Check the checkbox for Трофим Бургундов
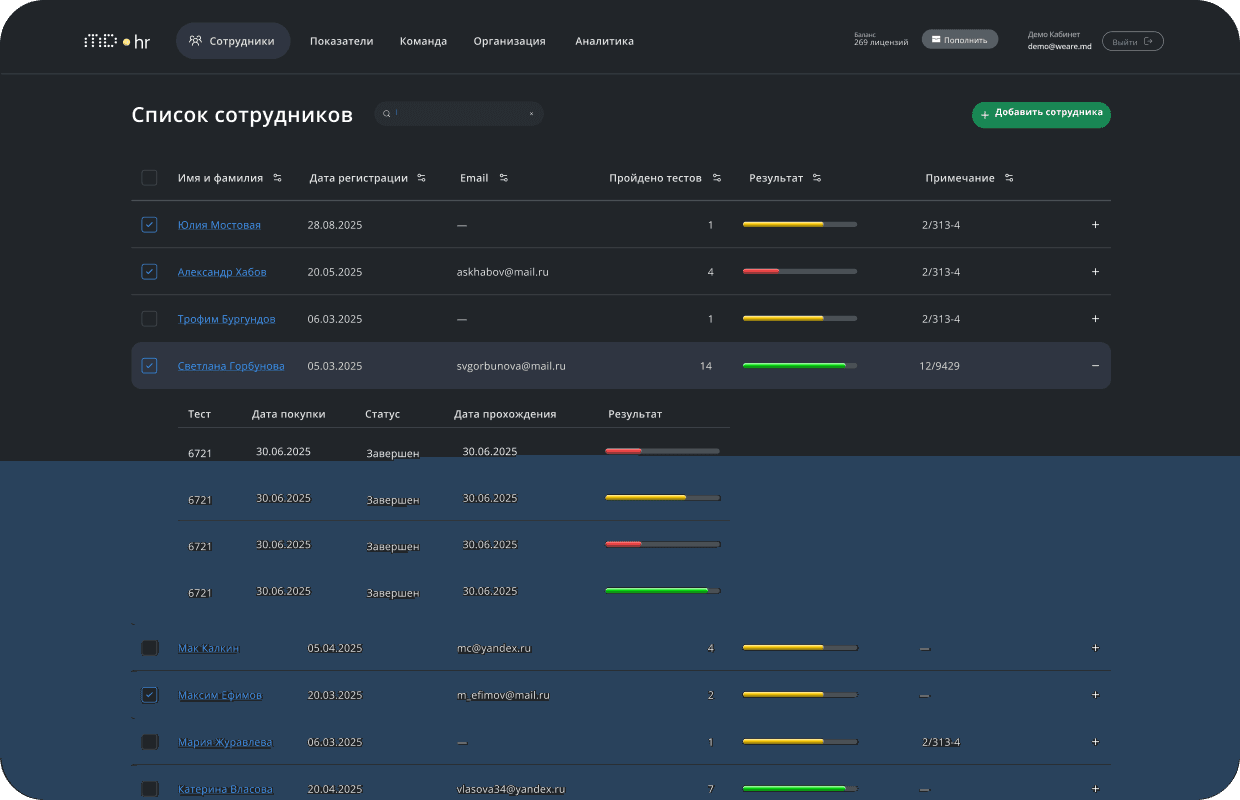This screenshot has width=1240, height=800. click(x=149, y=319)
